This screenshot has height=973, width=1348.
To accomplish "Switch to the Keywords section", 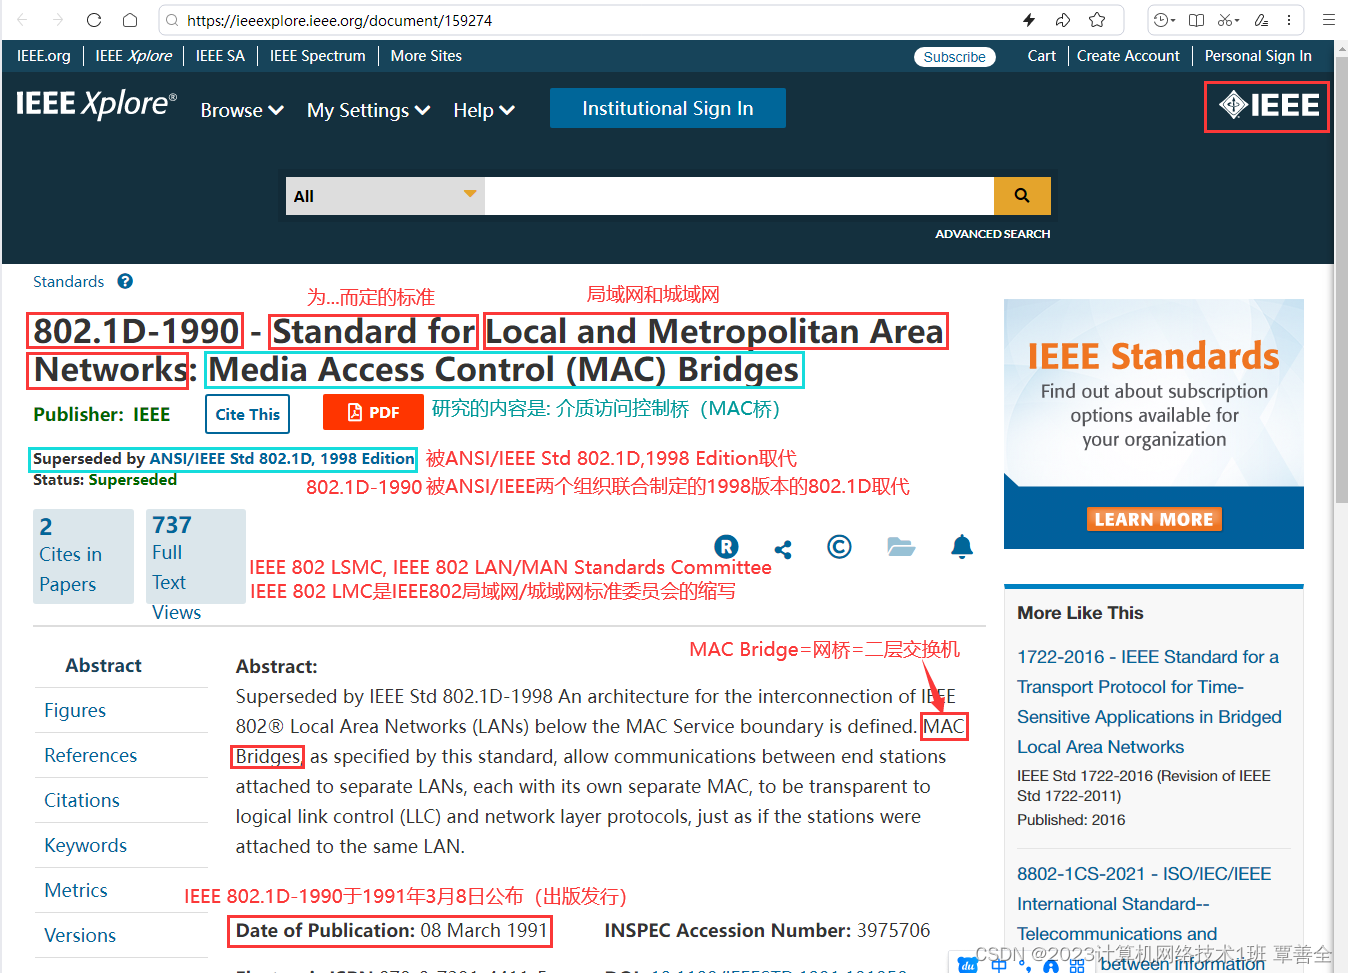I will (85, 845).
